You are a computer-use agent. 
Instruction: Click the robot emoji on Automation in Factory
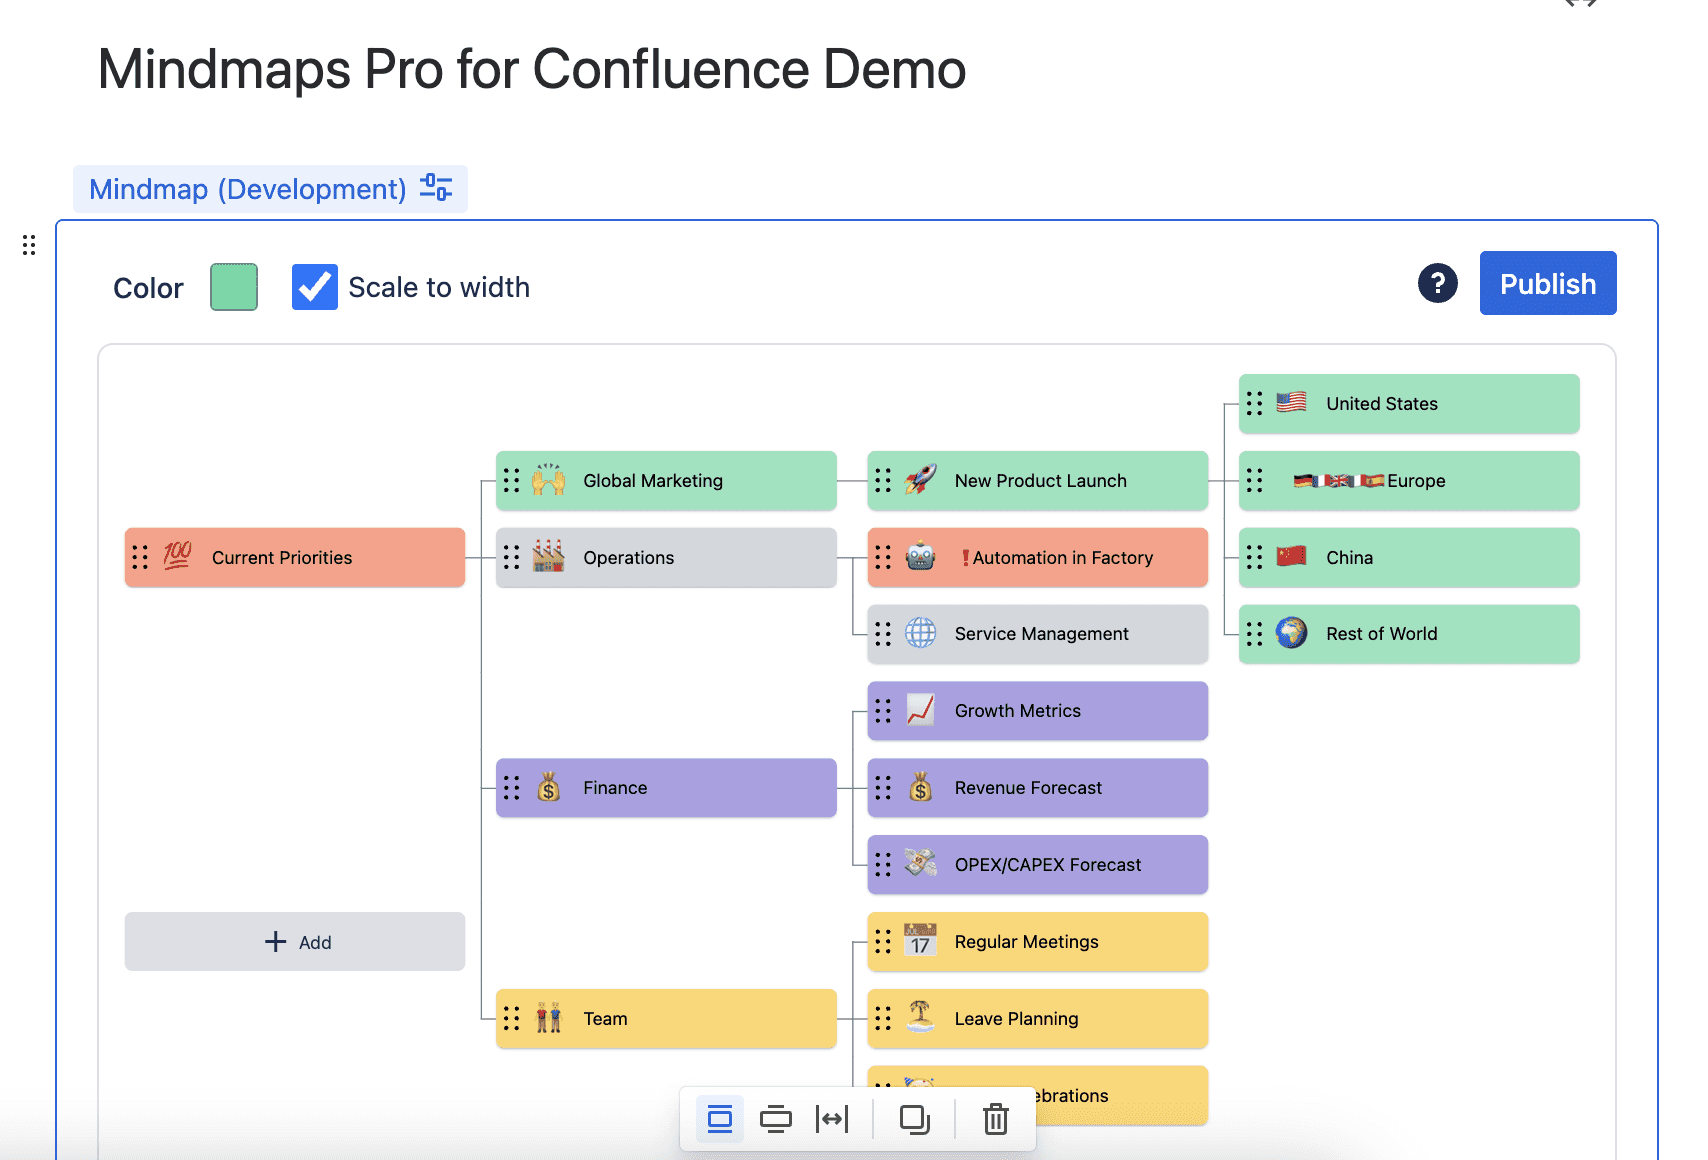coord(920,556)
